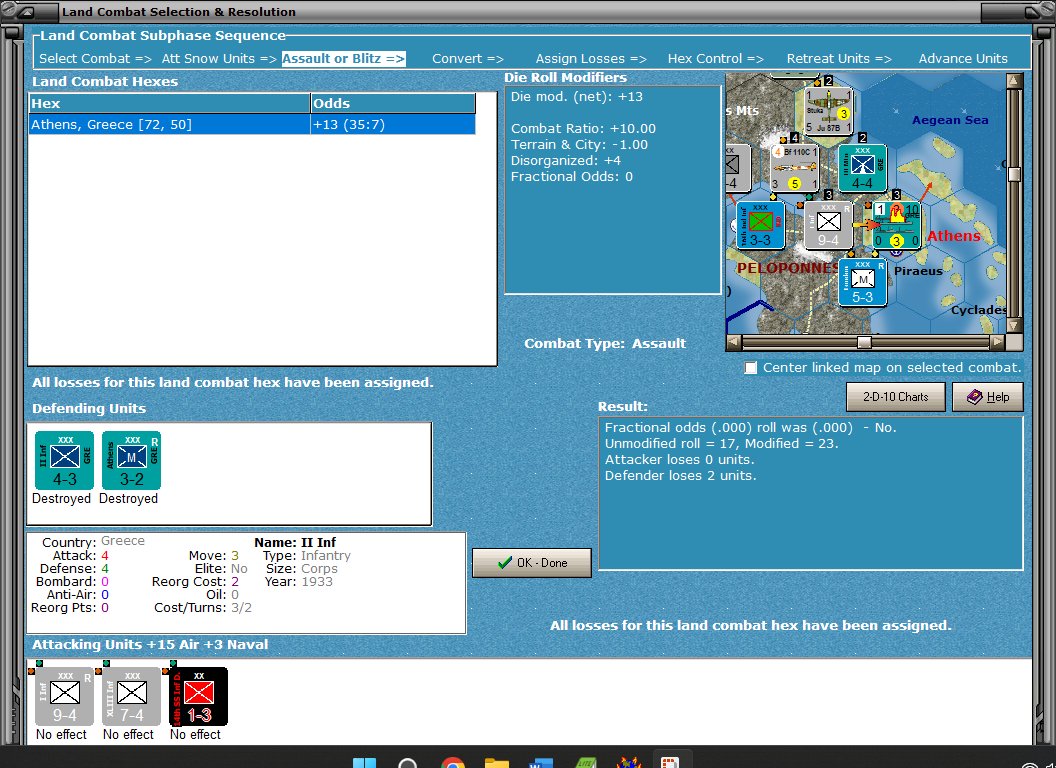Open Chrome from the taskbar
The image size is (1056, 768).
coord(453,763)
